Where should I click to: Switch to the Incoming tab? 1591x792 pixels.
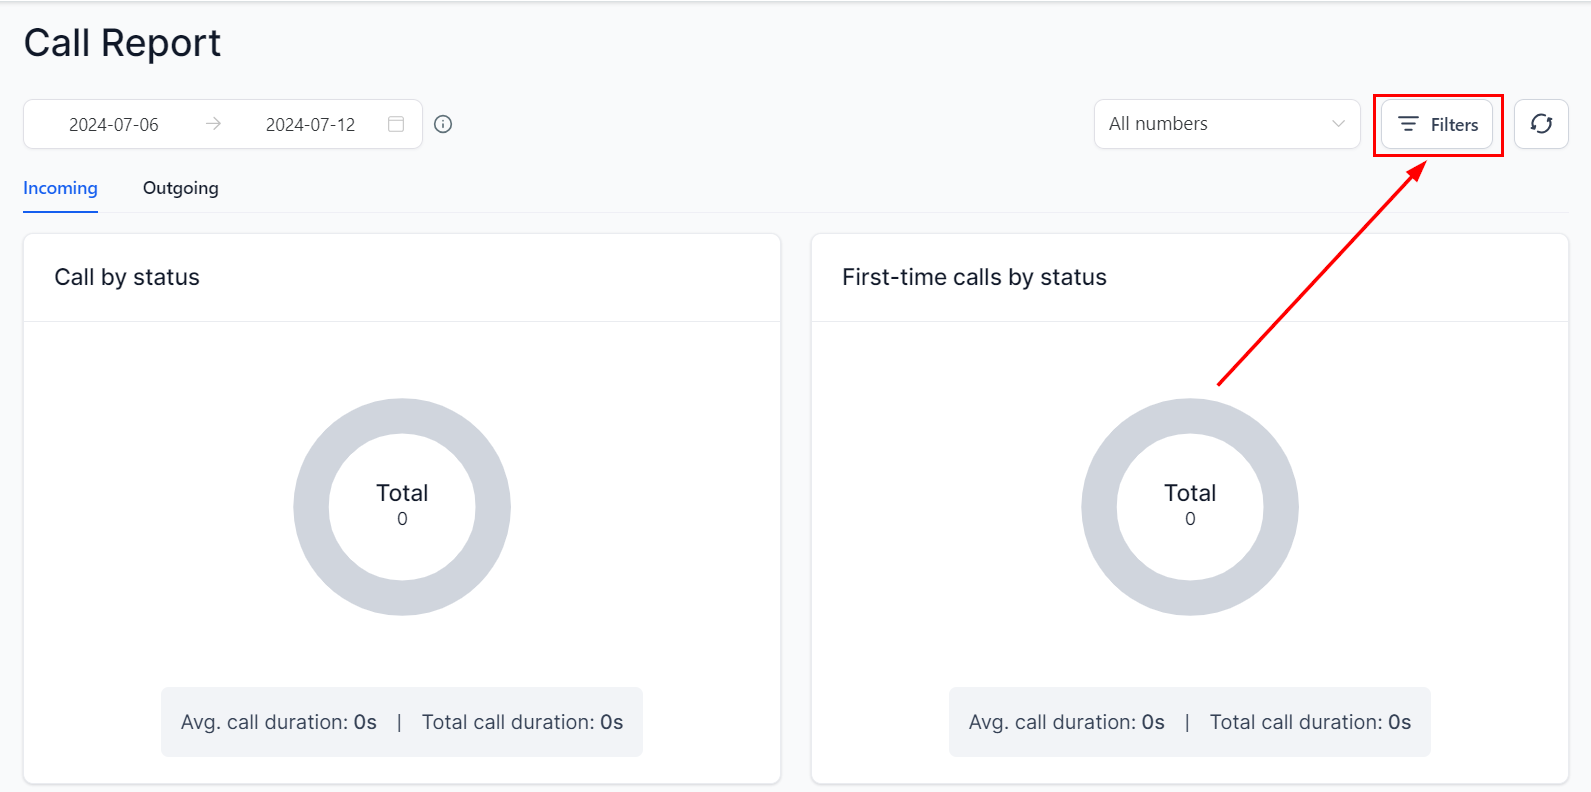(x=60, y=188)
